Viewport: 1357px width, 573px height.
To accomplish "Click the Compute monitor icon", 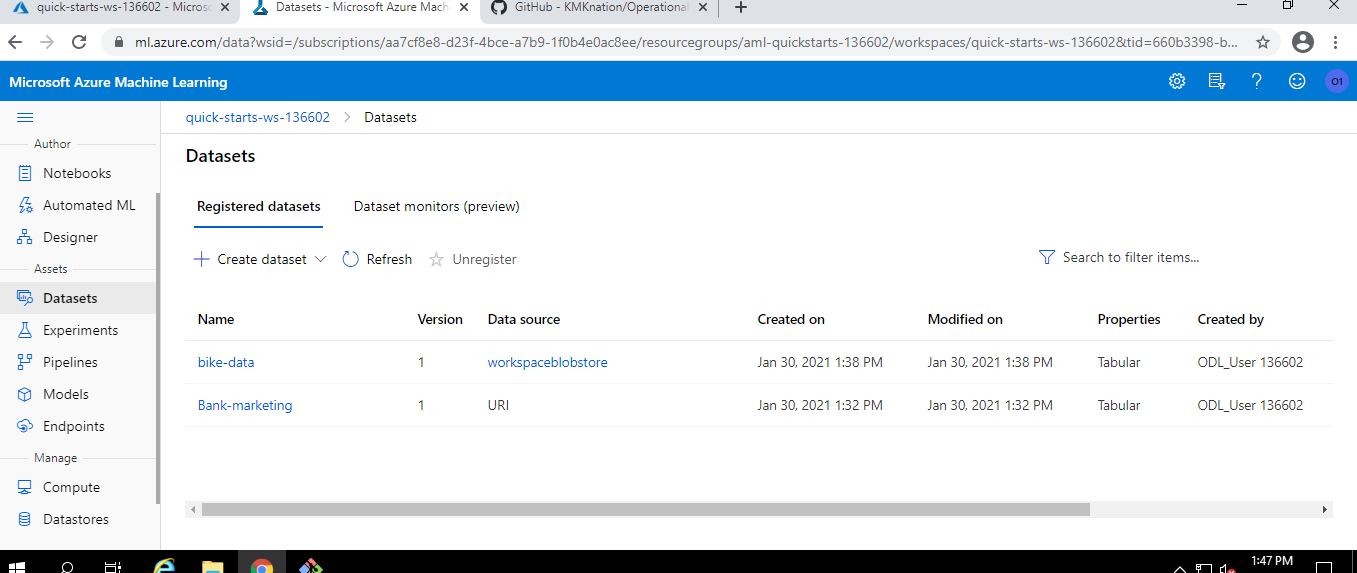I will 25,487.
